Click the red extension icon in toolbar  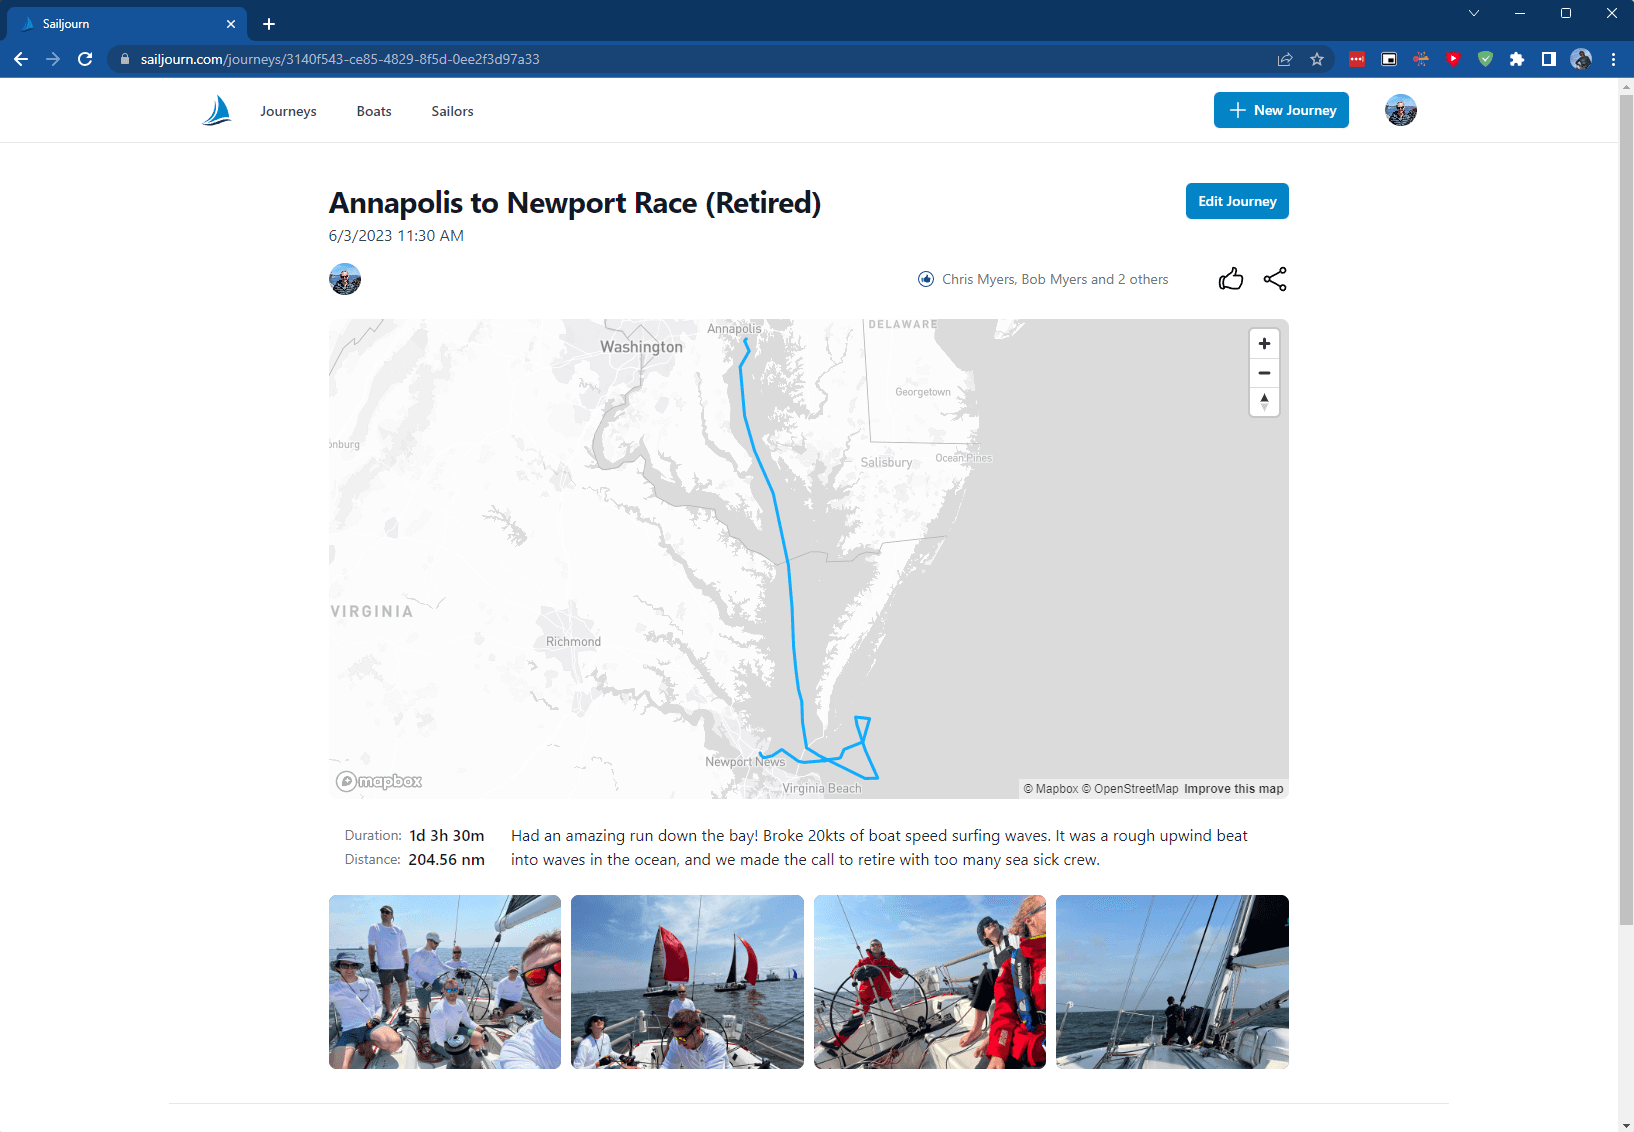pyautogui.click(x=1357, y=59)
